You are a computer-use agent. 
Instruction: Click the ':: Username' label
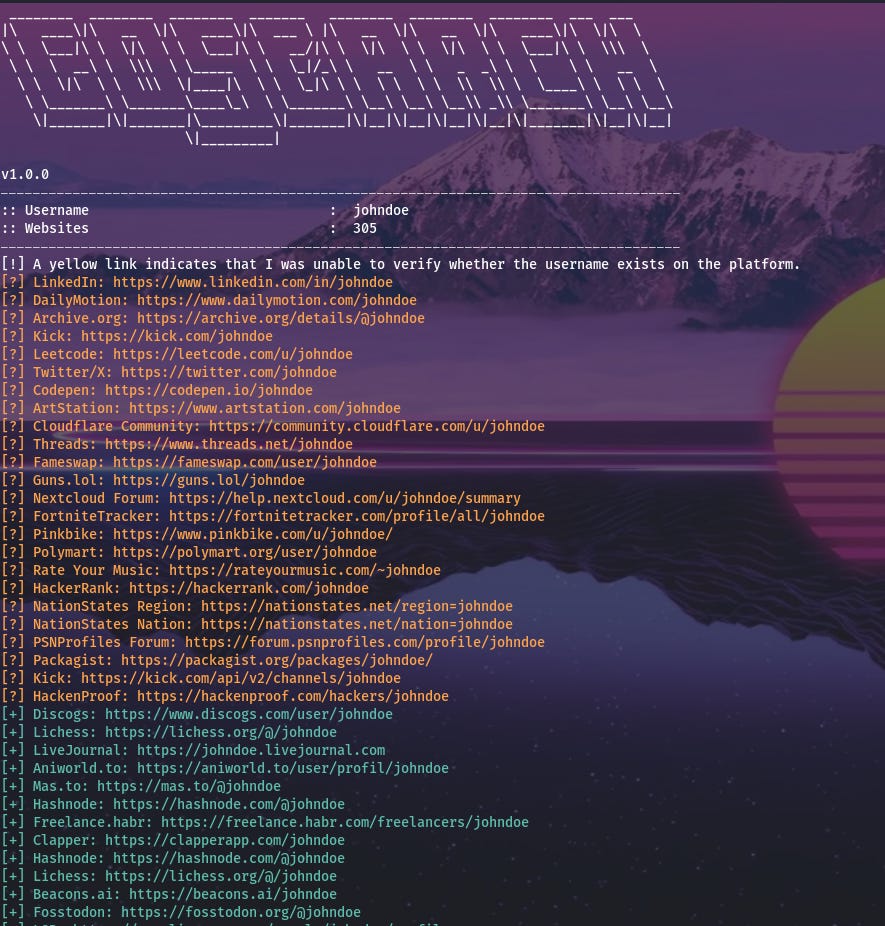click(45, 210)
